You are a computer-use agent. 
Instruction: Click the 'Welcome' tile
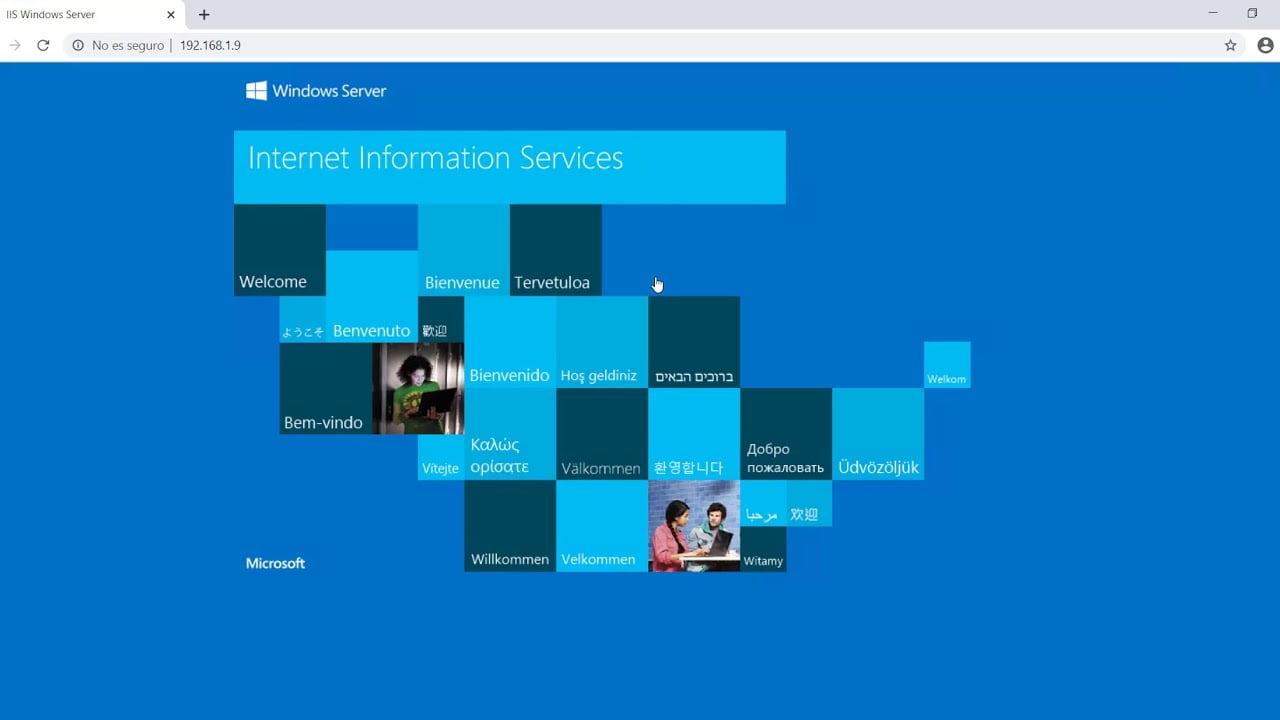[x=279, y=249]
